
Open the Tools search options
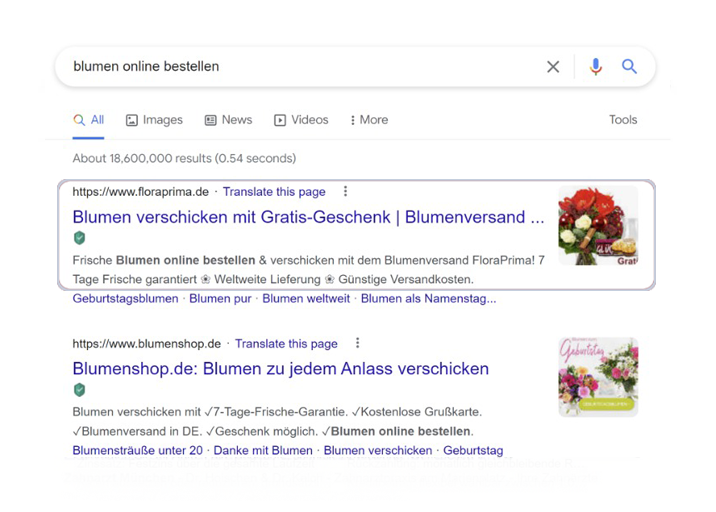622,120
